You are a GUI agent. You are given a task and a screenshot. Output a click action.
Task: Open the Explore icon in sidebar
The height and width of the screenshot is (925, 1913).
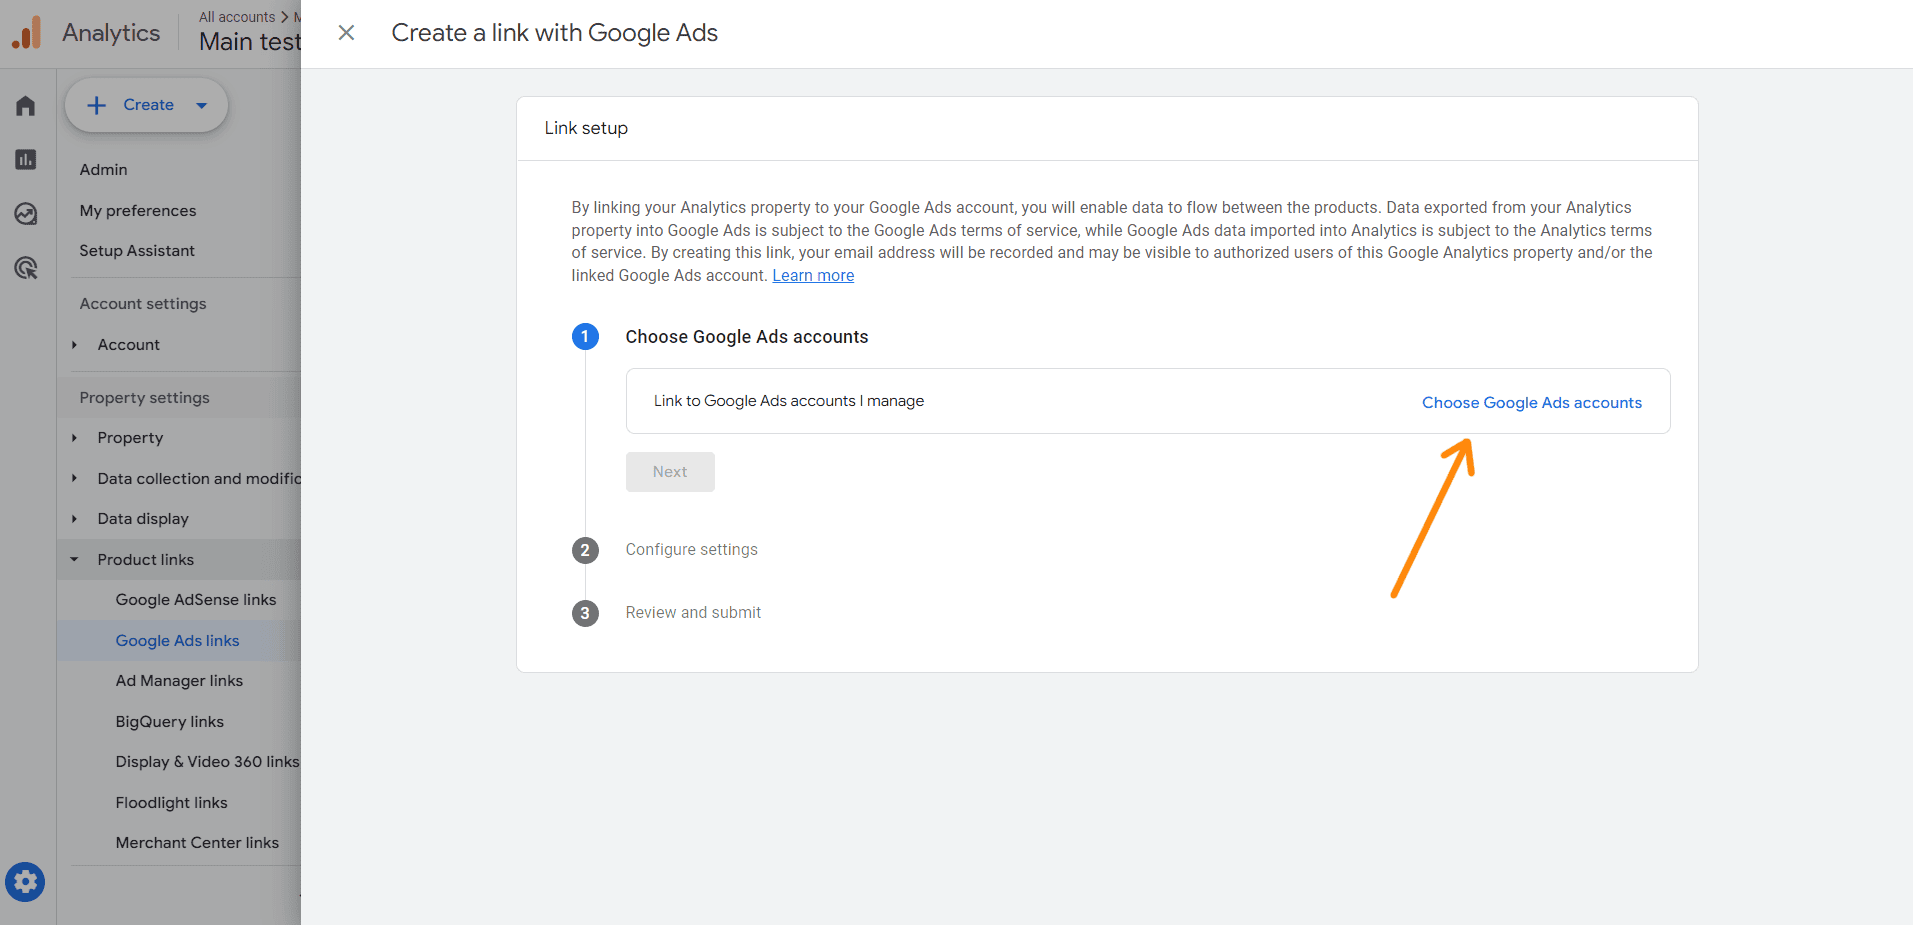point(26,214)
